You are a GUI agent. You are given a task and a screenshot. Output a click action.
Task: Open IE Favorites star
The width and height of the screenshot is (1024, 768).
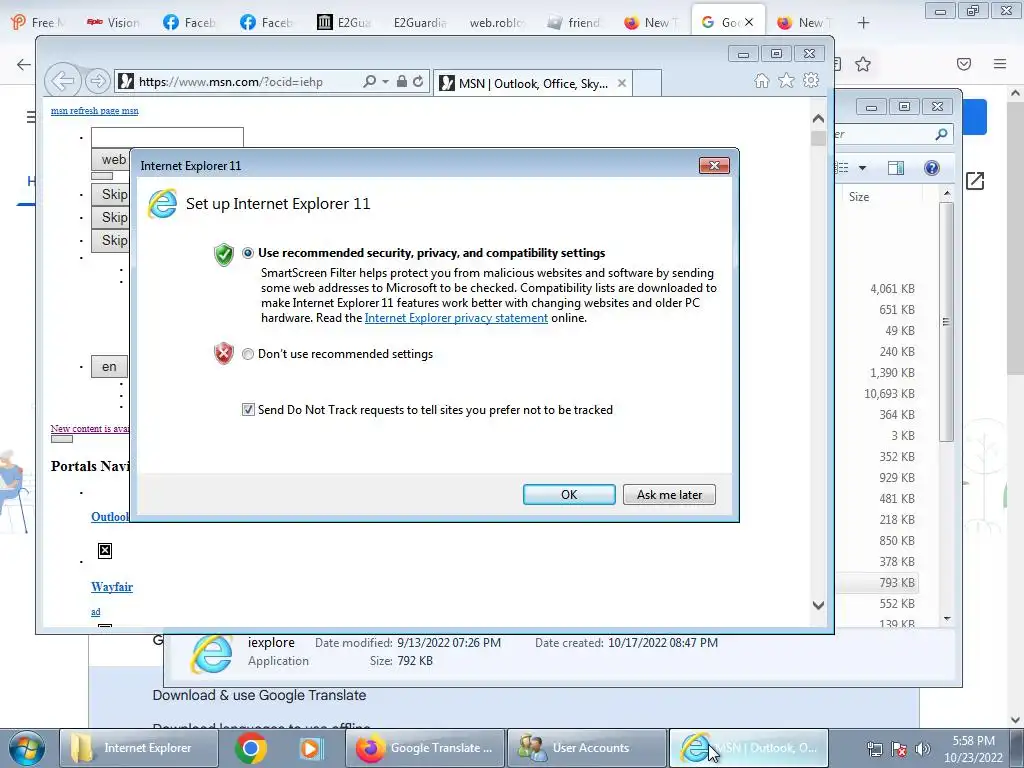point(786,80)
